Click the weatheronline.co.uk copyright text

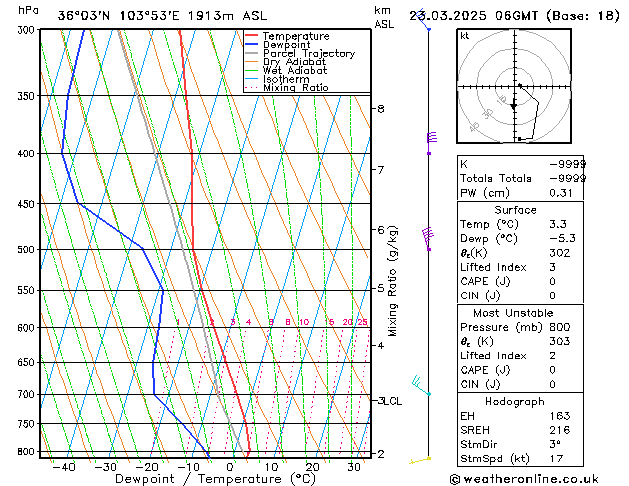(524, 479)
